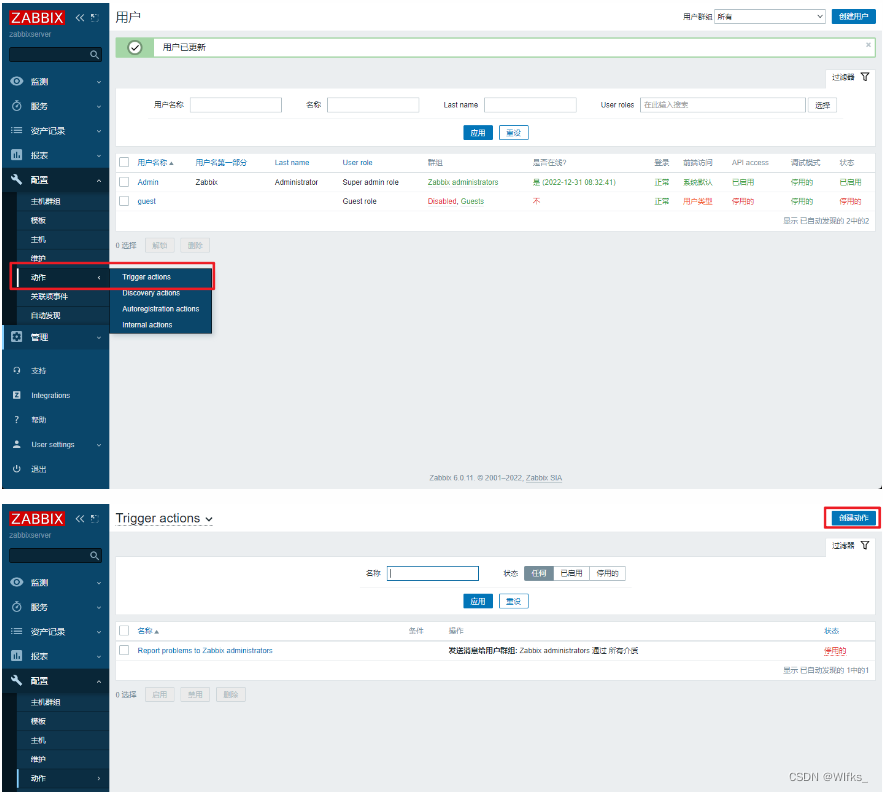
Task: Select the 已启用 status filter option
Action: tap(571, 573)
